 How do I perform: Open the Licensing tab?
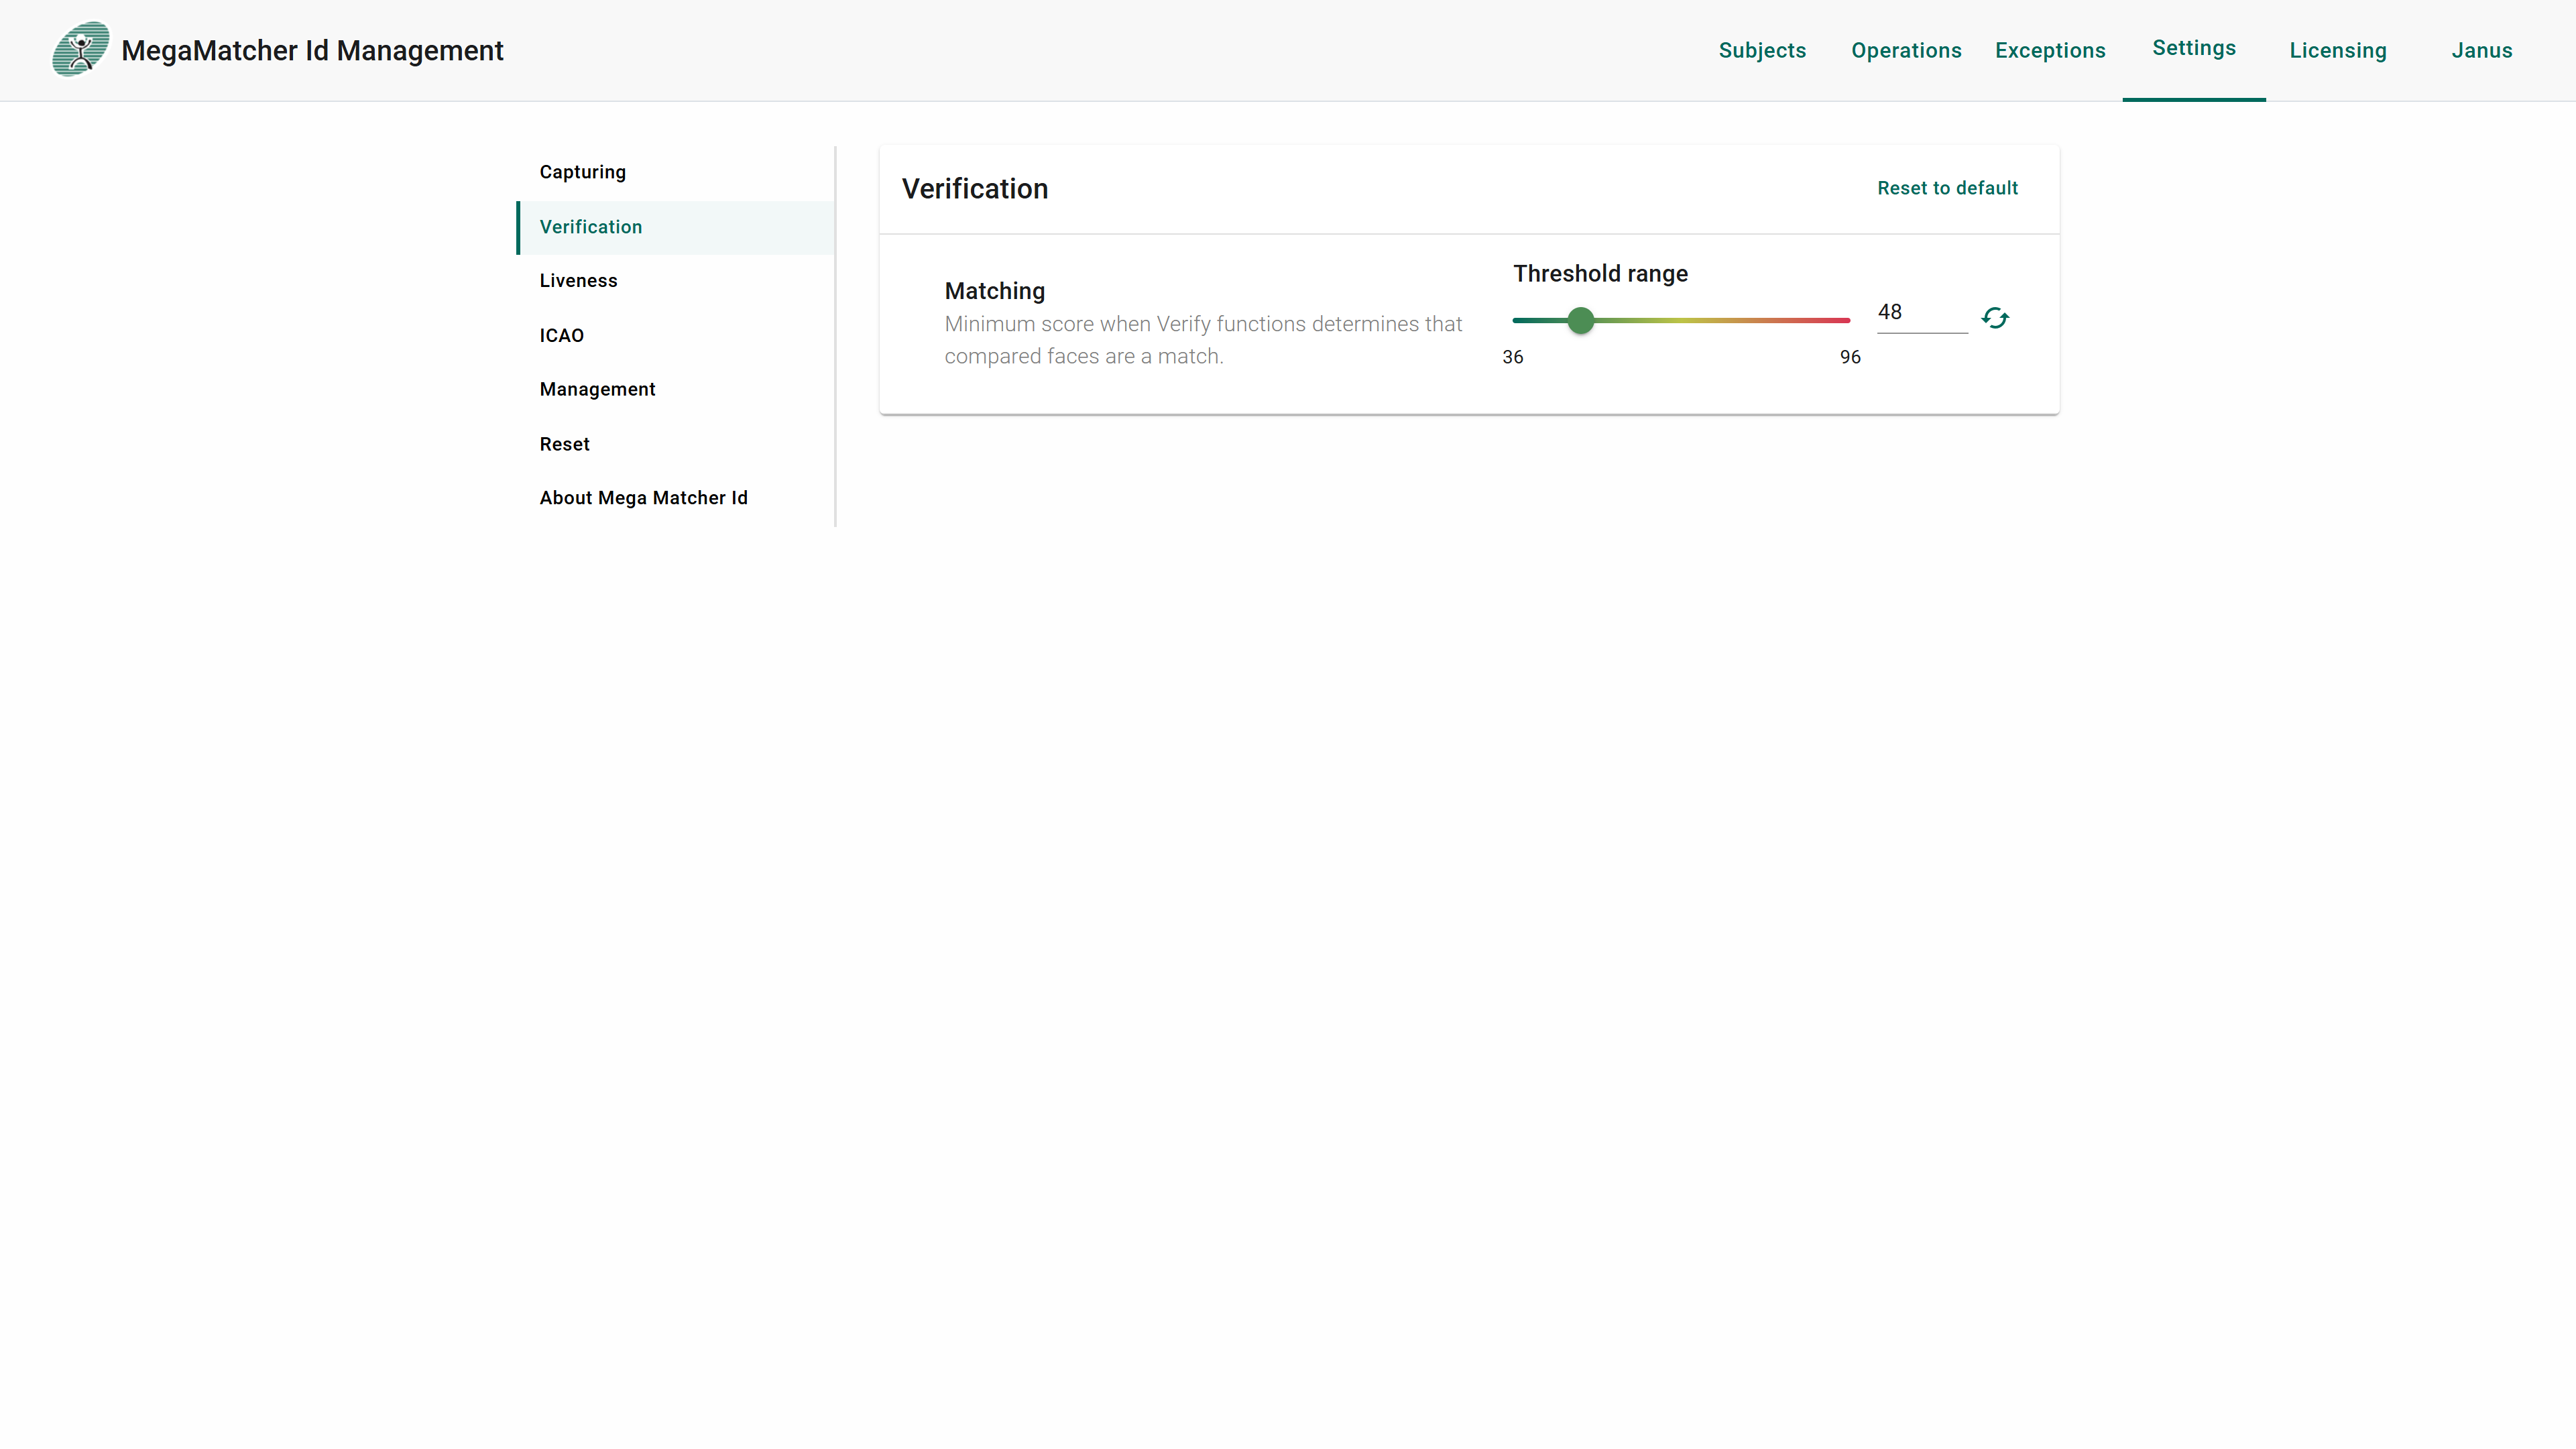click(2338, 50)
